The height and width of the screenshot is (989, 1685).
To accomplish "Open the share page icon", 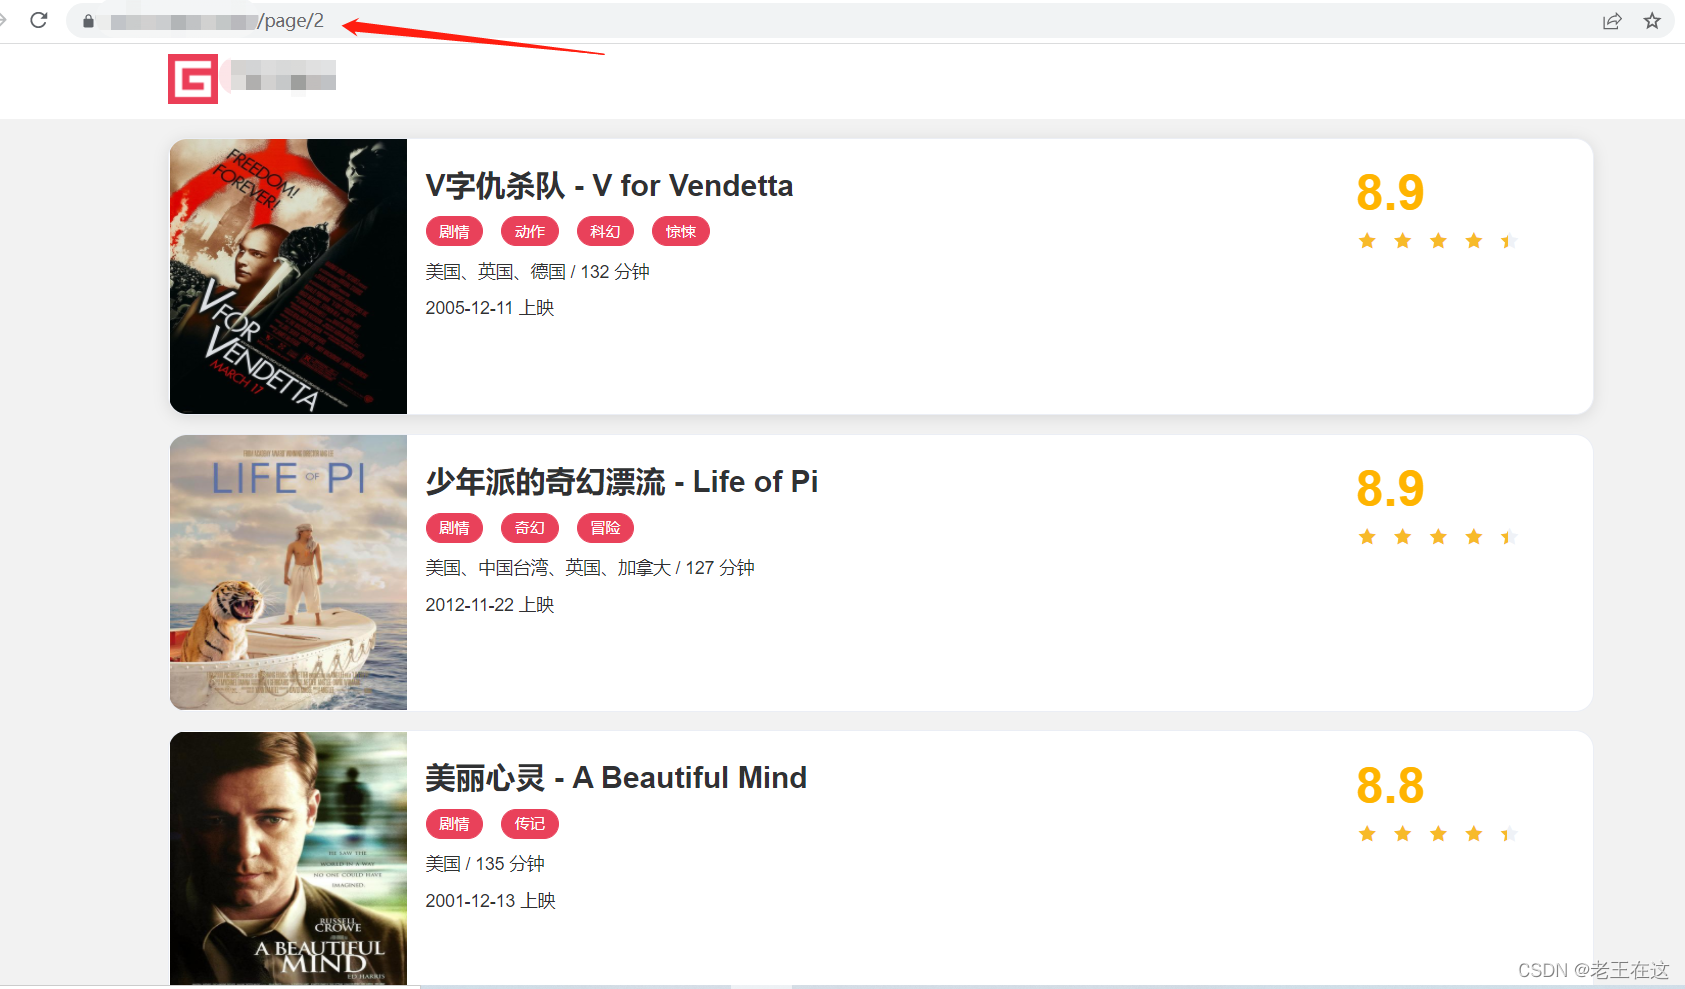I will [x=1612, y=21].
